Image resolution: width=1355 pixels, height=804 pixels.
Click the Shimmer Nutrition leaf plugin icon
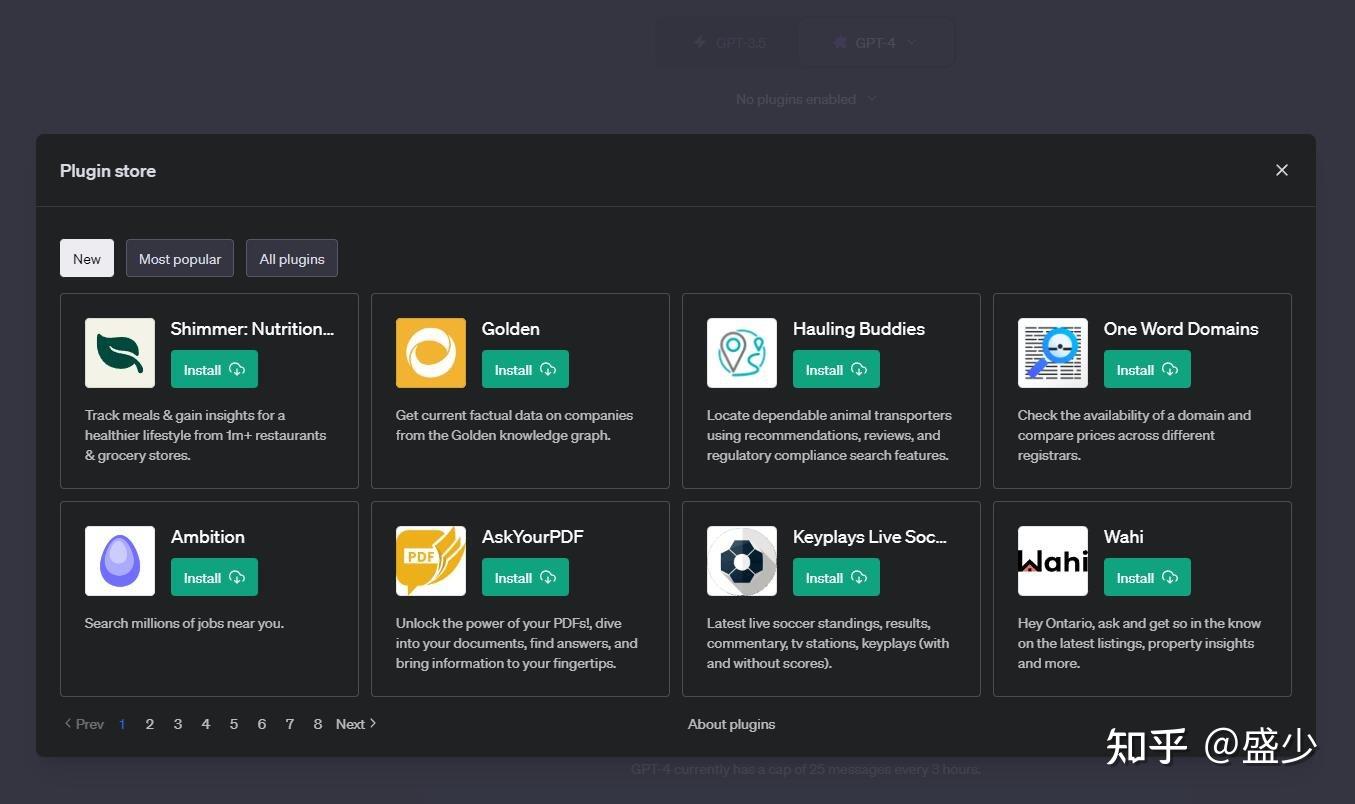pos(120,353)
